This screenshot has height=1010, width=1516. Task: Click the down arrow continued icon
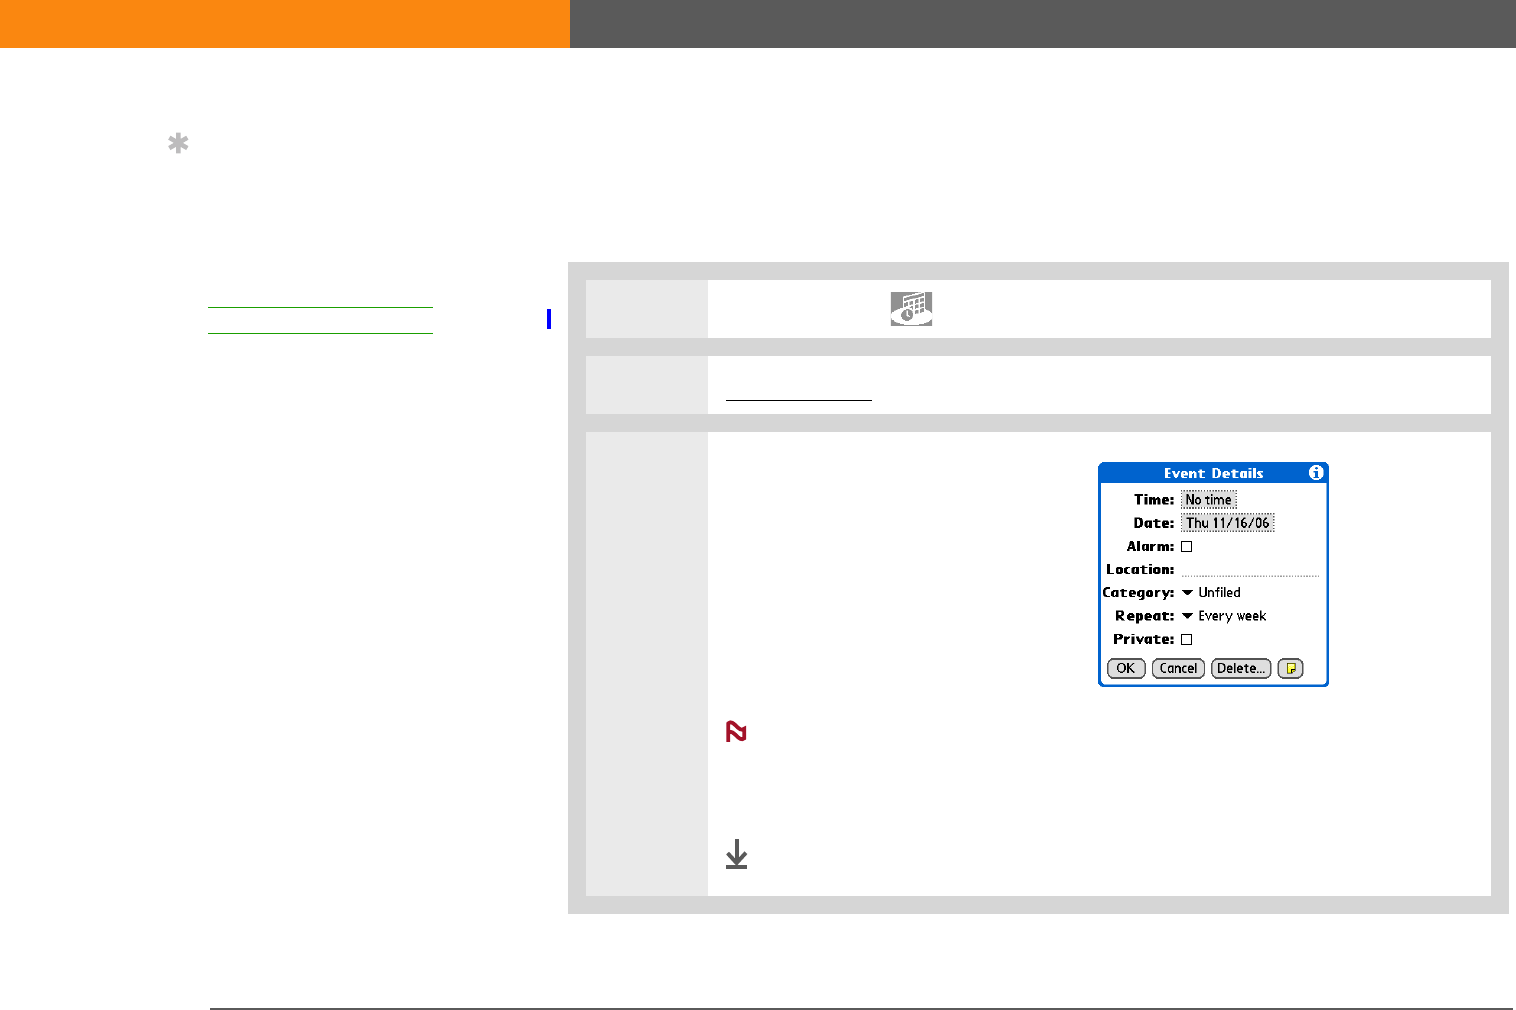pyautogui.click(x=736, y=854)
